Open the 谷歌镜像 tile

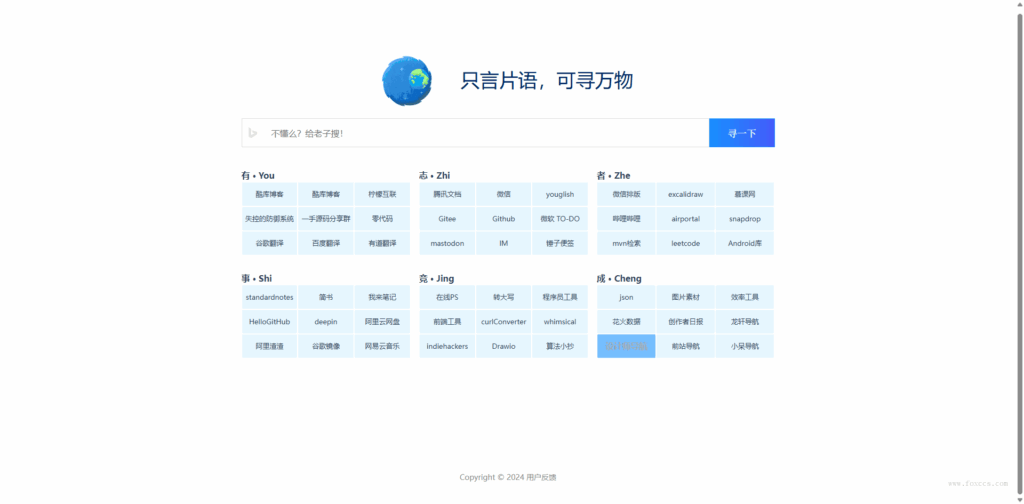(326, 346)
